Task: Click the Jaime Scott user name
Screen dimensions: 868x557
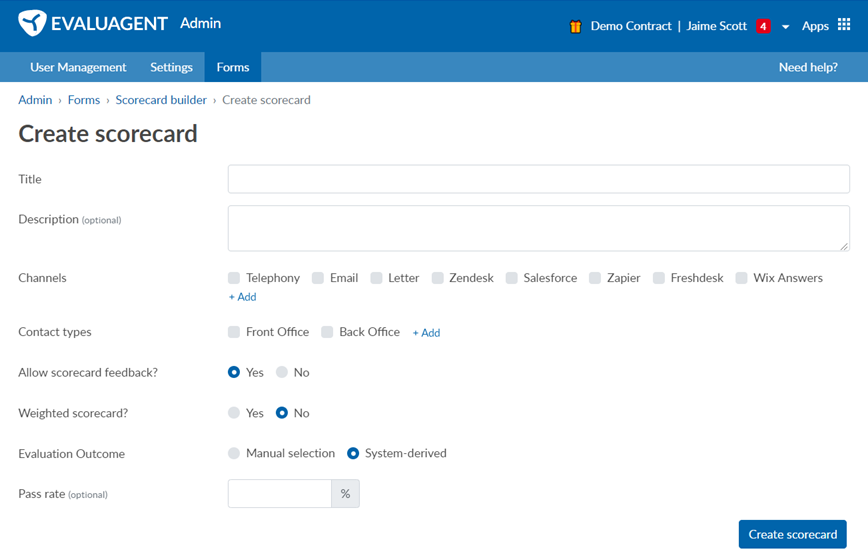Action: point(716,26)
